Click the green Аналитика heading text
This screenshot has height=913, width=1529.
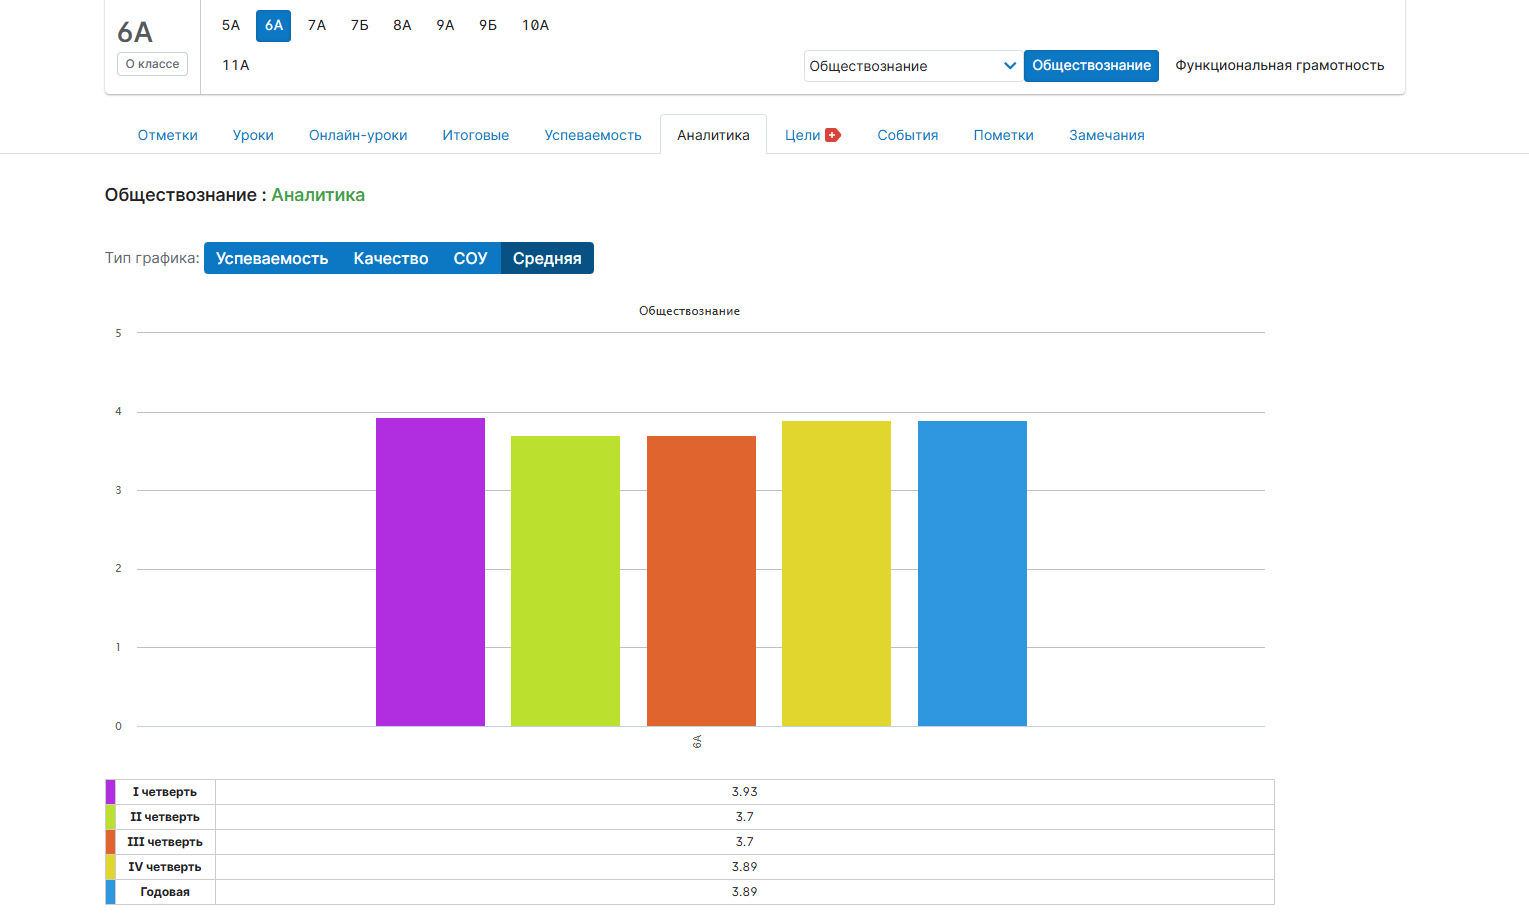click(318, 195)
